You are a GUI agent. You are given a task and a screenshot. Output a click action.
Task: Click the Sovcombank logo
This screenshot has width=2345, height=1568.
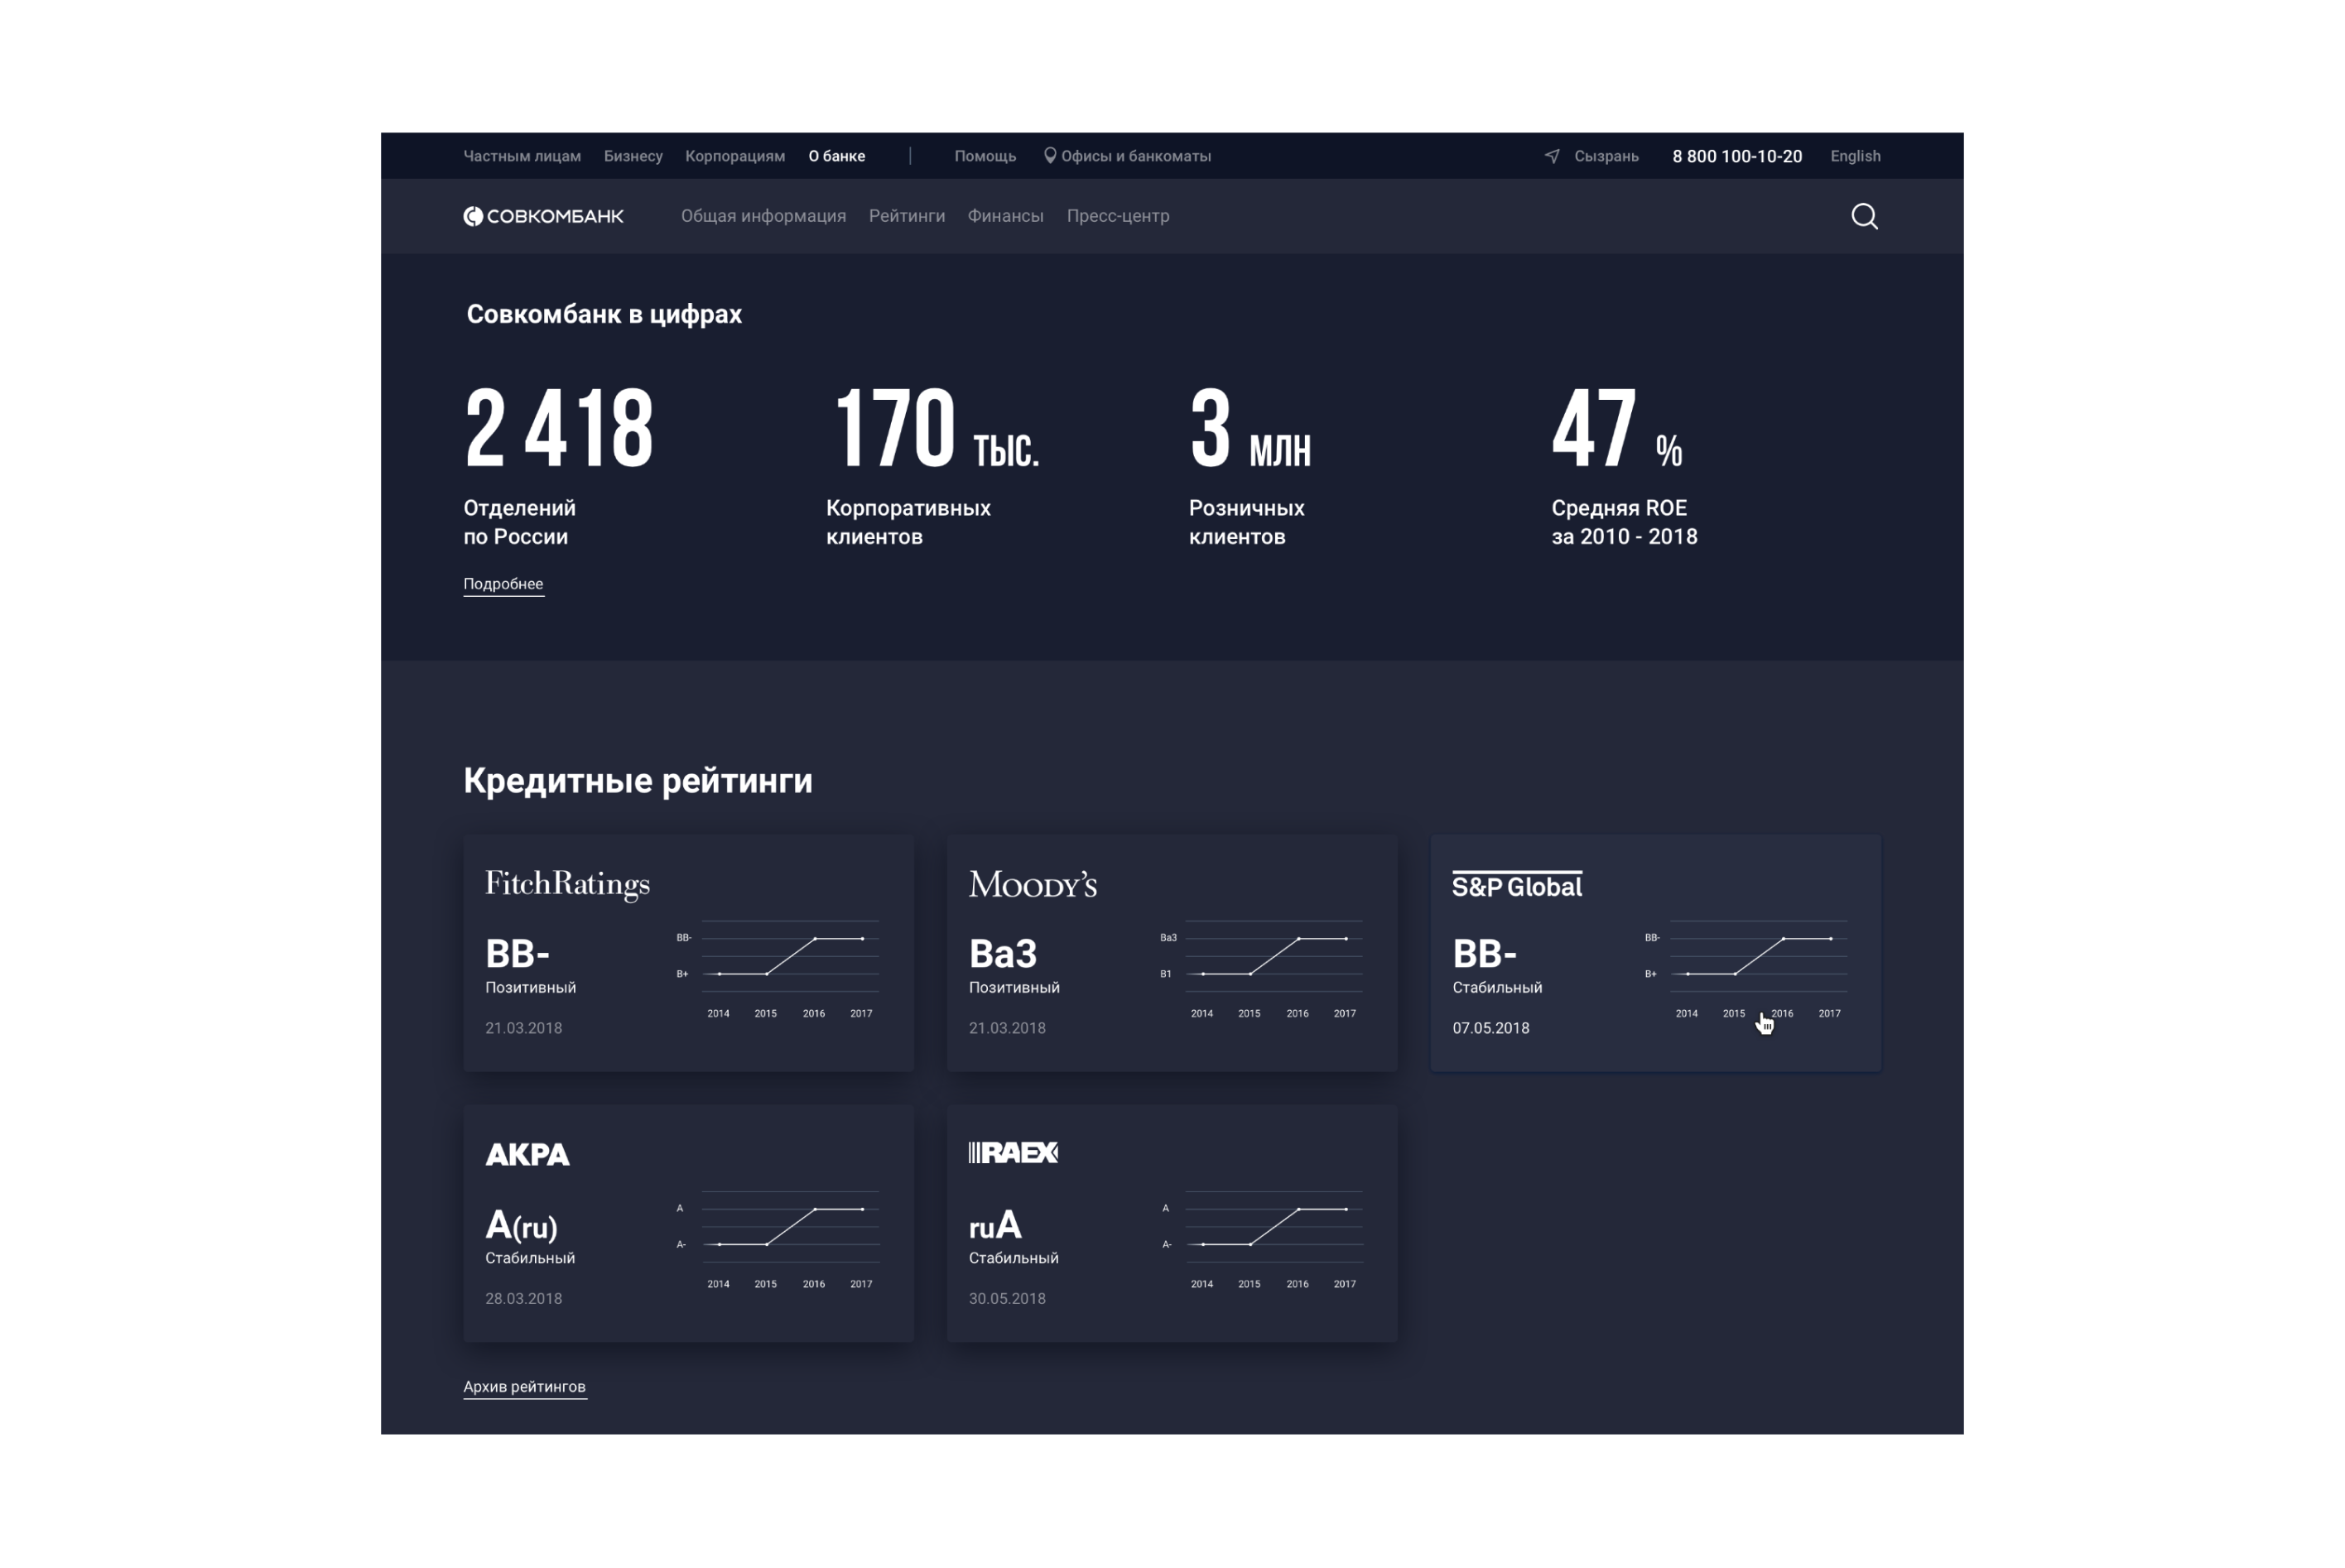(x=543, y=216)
